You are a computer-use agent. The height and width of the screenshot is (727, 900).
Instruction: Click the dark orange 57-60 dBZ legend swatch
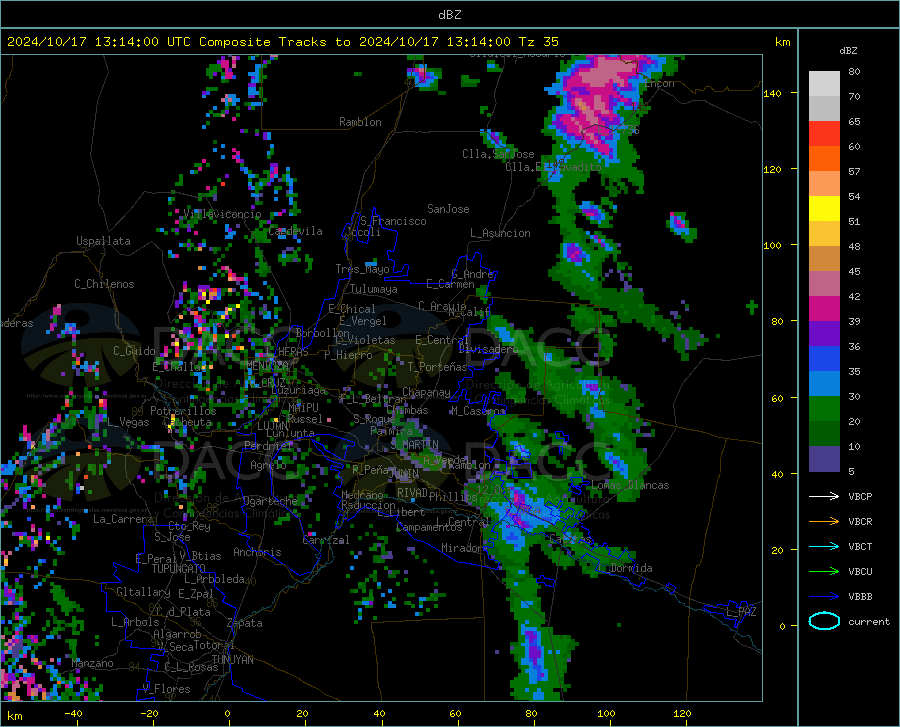[824, 159]
